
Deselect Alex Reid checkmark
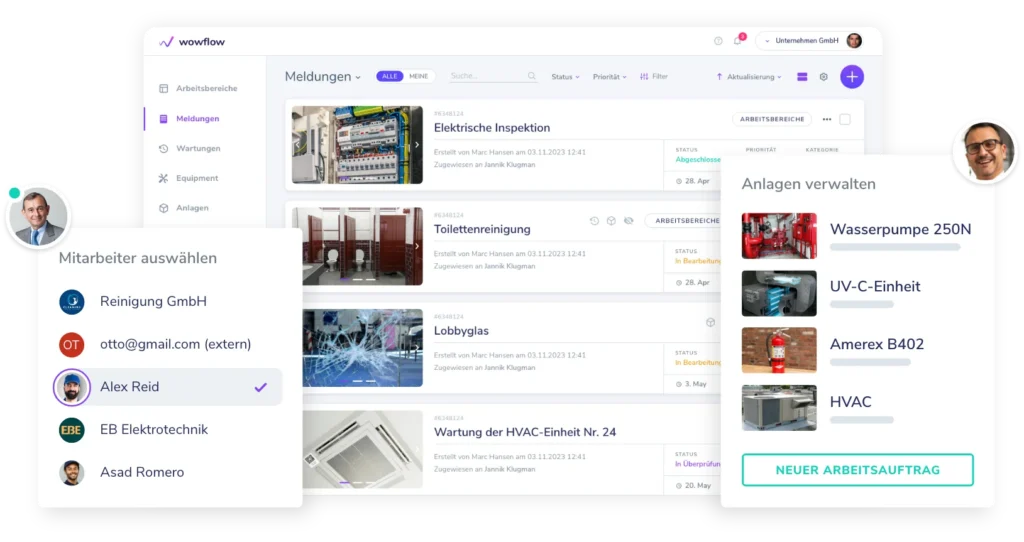[x=261, y=387]
